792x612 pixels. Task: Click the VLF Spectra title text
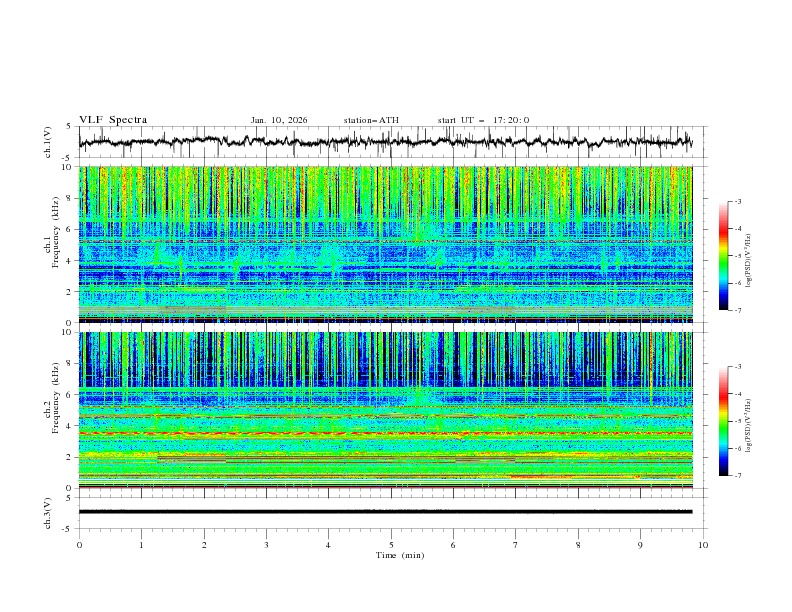point(113,120)
